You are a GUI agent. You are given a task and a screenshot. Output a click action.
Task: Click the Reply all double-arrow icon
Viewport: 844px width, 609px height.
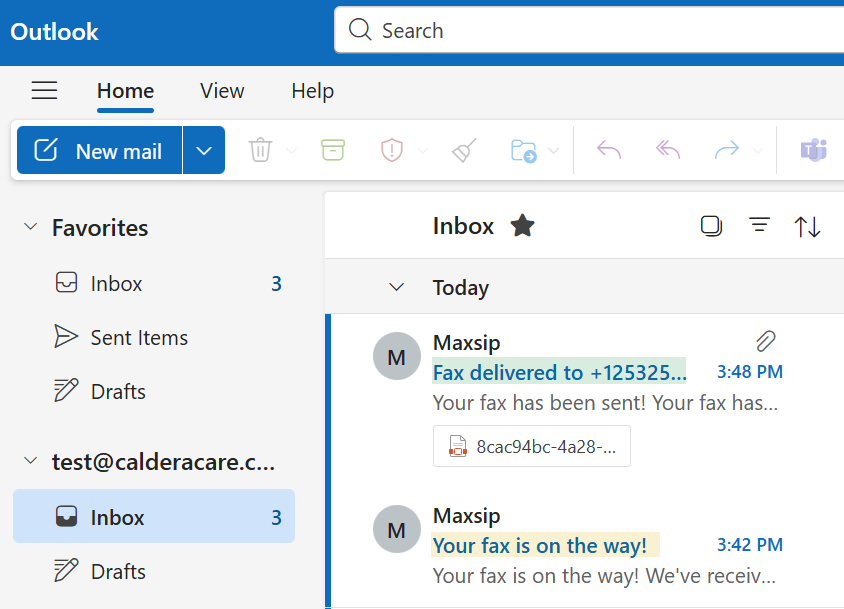pyautogui.click(x=668, y=150)
